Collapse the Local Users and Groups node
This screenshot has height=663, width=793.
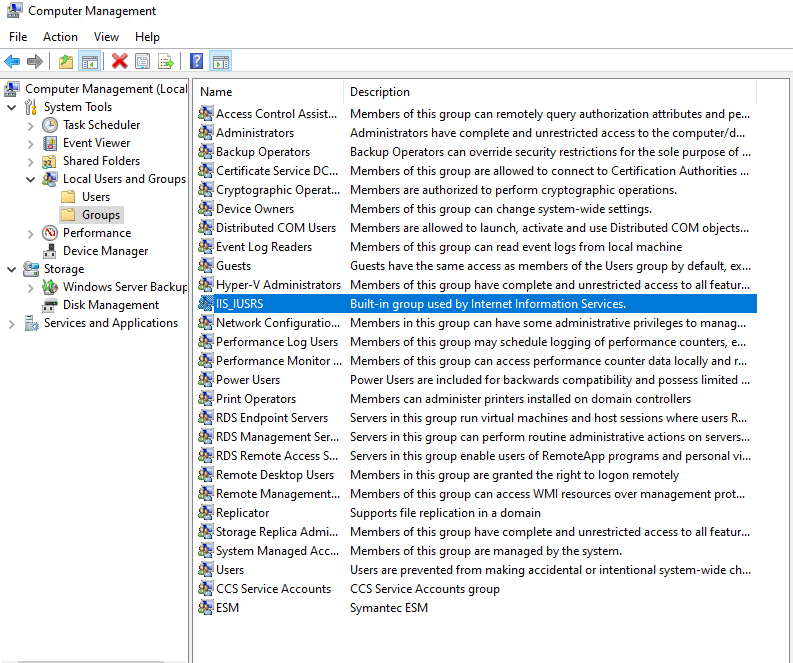point(30,179)
